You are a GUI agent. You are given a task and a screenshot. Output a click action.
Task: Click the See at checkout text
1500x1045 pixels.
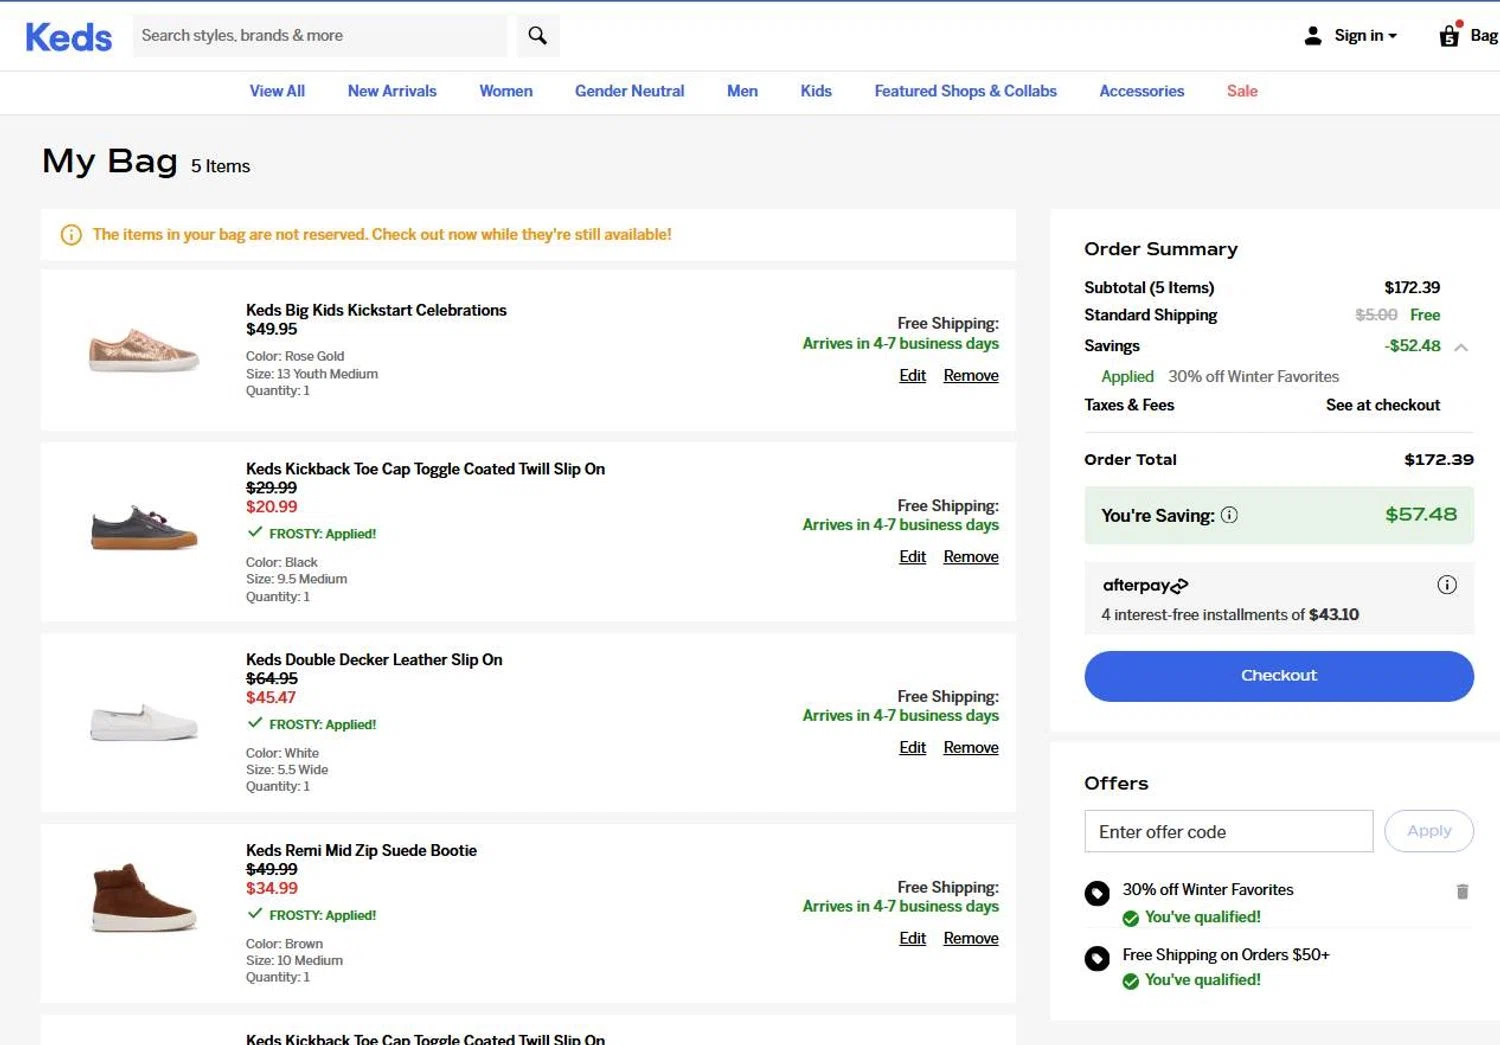click(x=1383, y=405)
